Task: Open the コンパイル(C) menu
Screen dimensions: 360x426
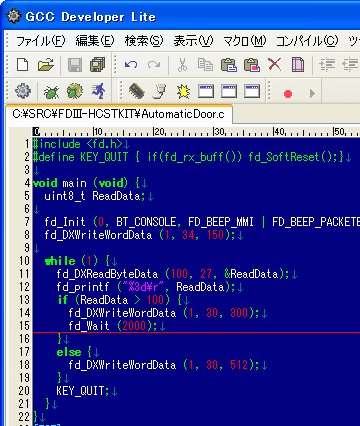Action: tap(307, 41)
